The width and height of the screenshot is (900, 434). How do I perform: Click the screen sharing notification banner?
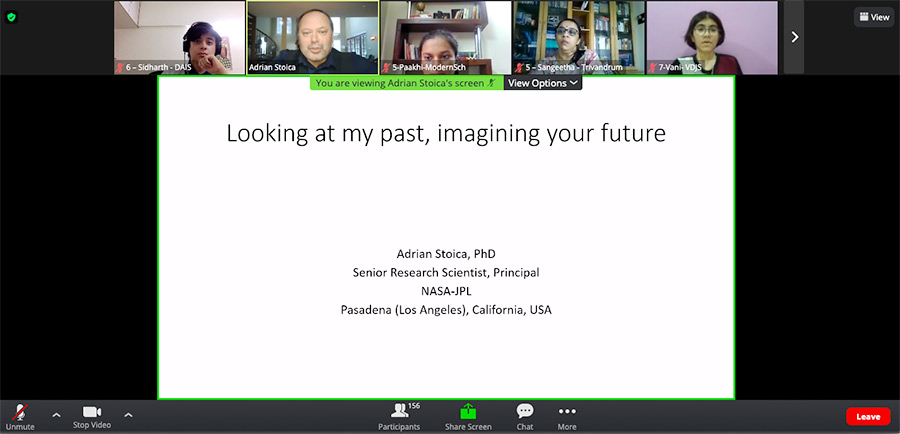[x=405, y=84]
